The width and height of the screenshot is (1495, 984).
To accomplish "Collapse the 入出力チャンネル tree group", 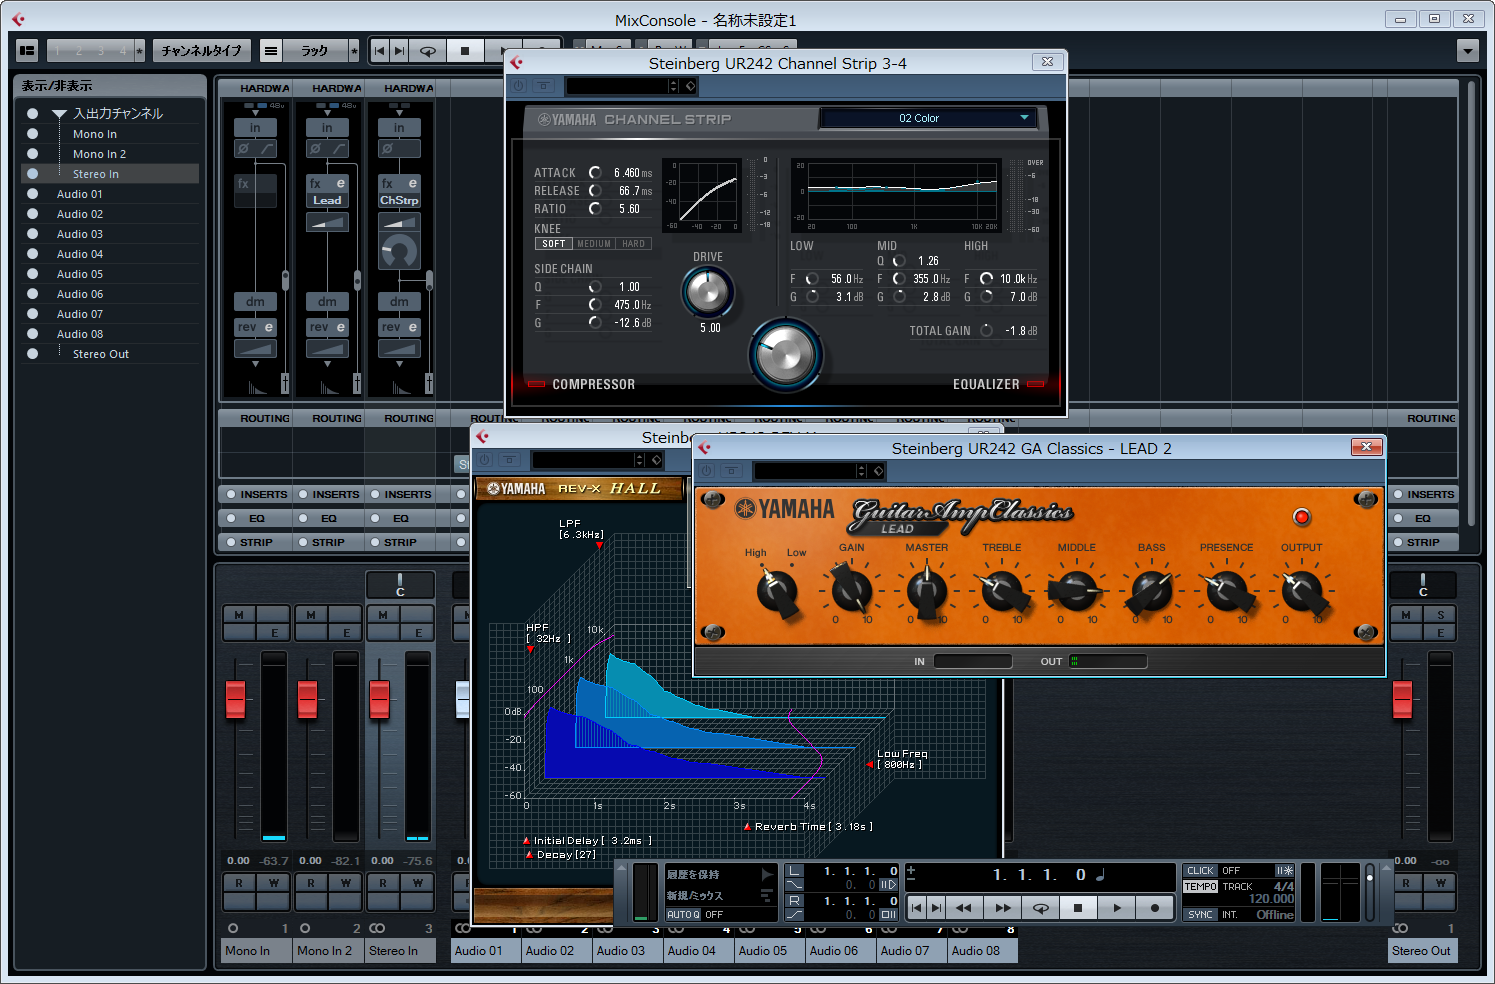I will click(59, 114).
